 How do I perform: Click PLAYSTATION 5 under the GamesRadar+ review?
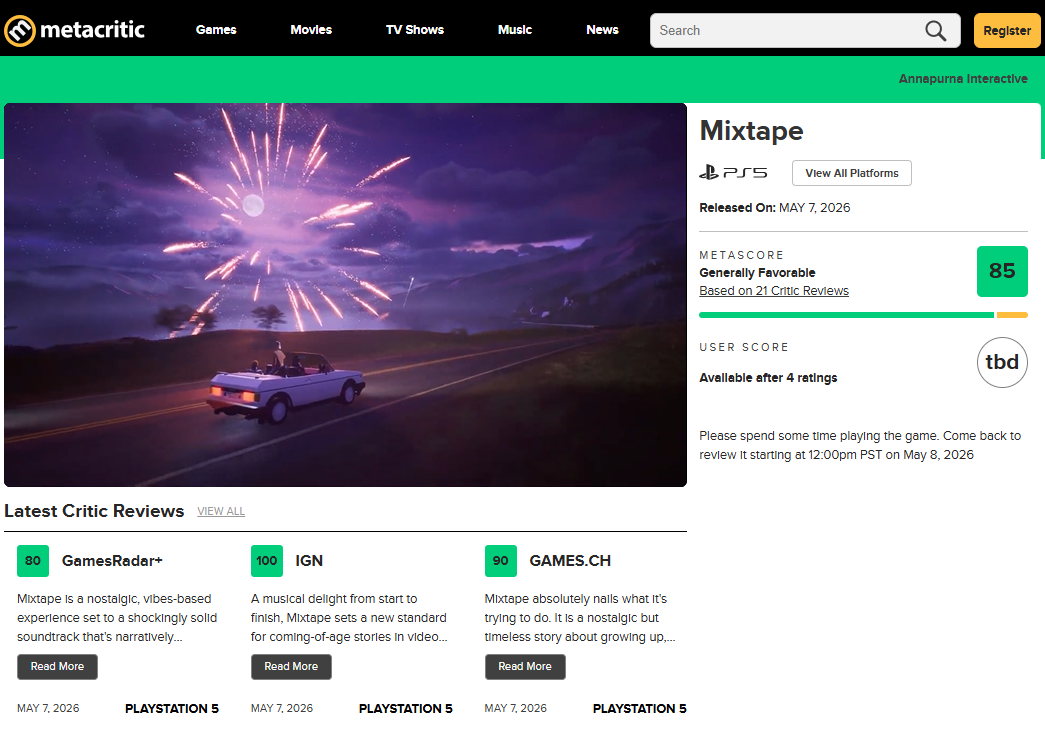[172, 709]
